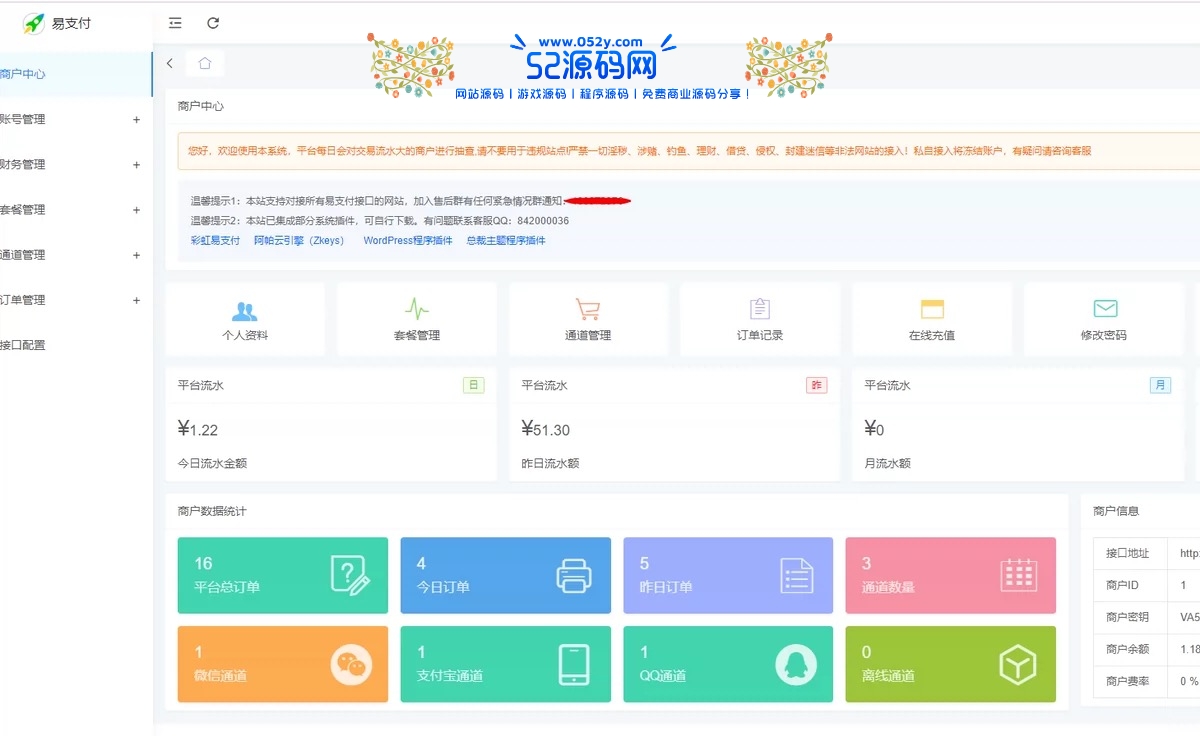1200x736 pixels.
Task: Open 接口配置 sidebar item
Action: (76, 345)
